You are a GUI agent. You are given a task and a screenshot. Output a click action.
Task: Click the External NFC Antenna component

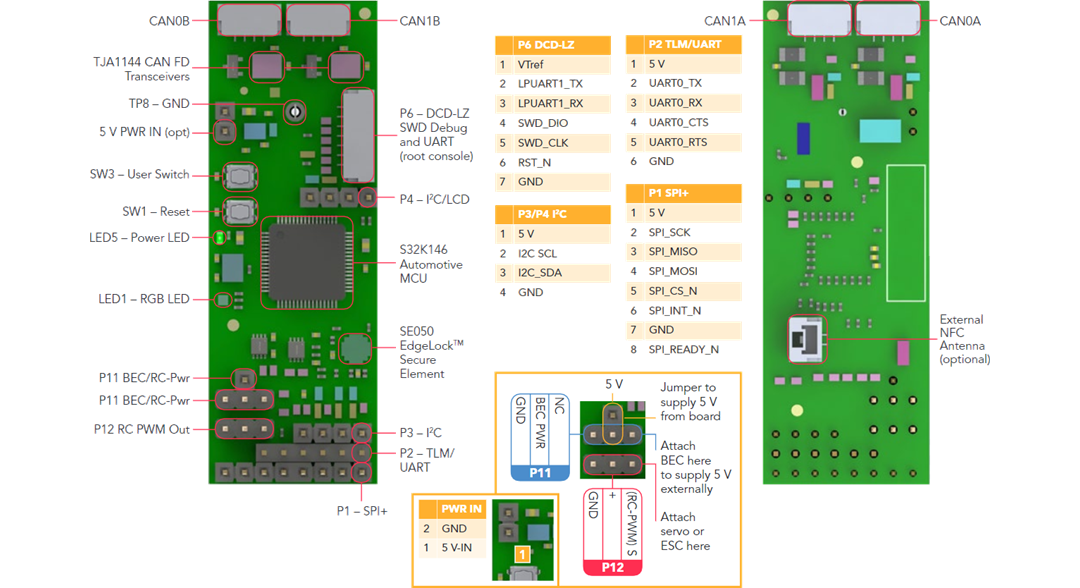pyautogui.click(x=806, y=338)
